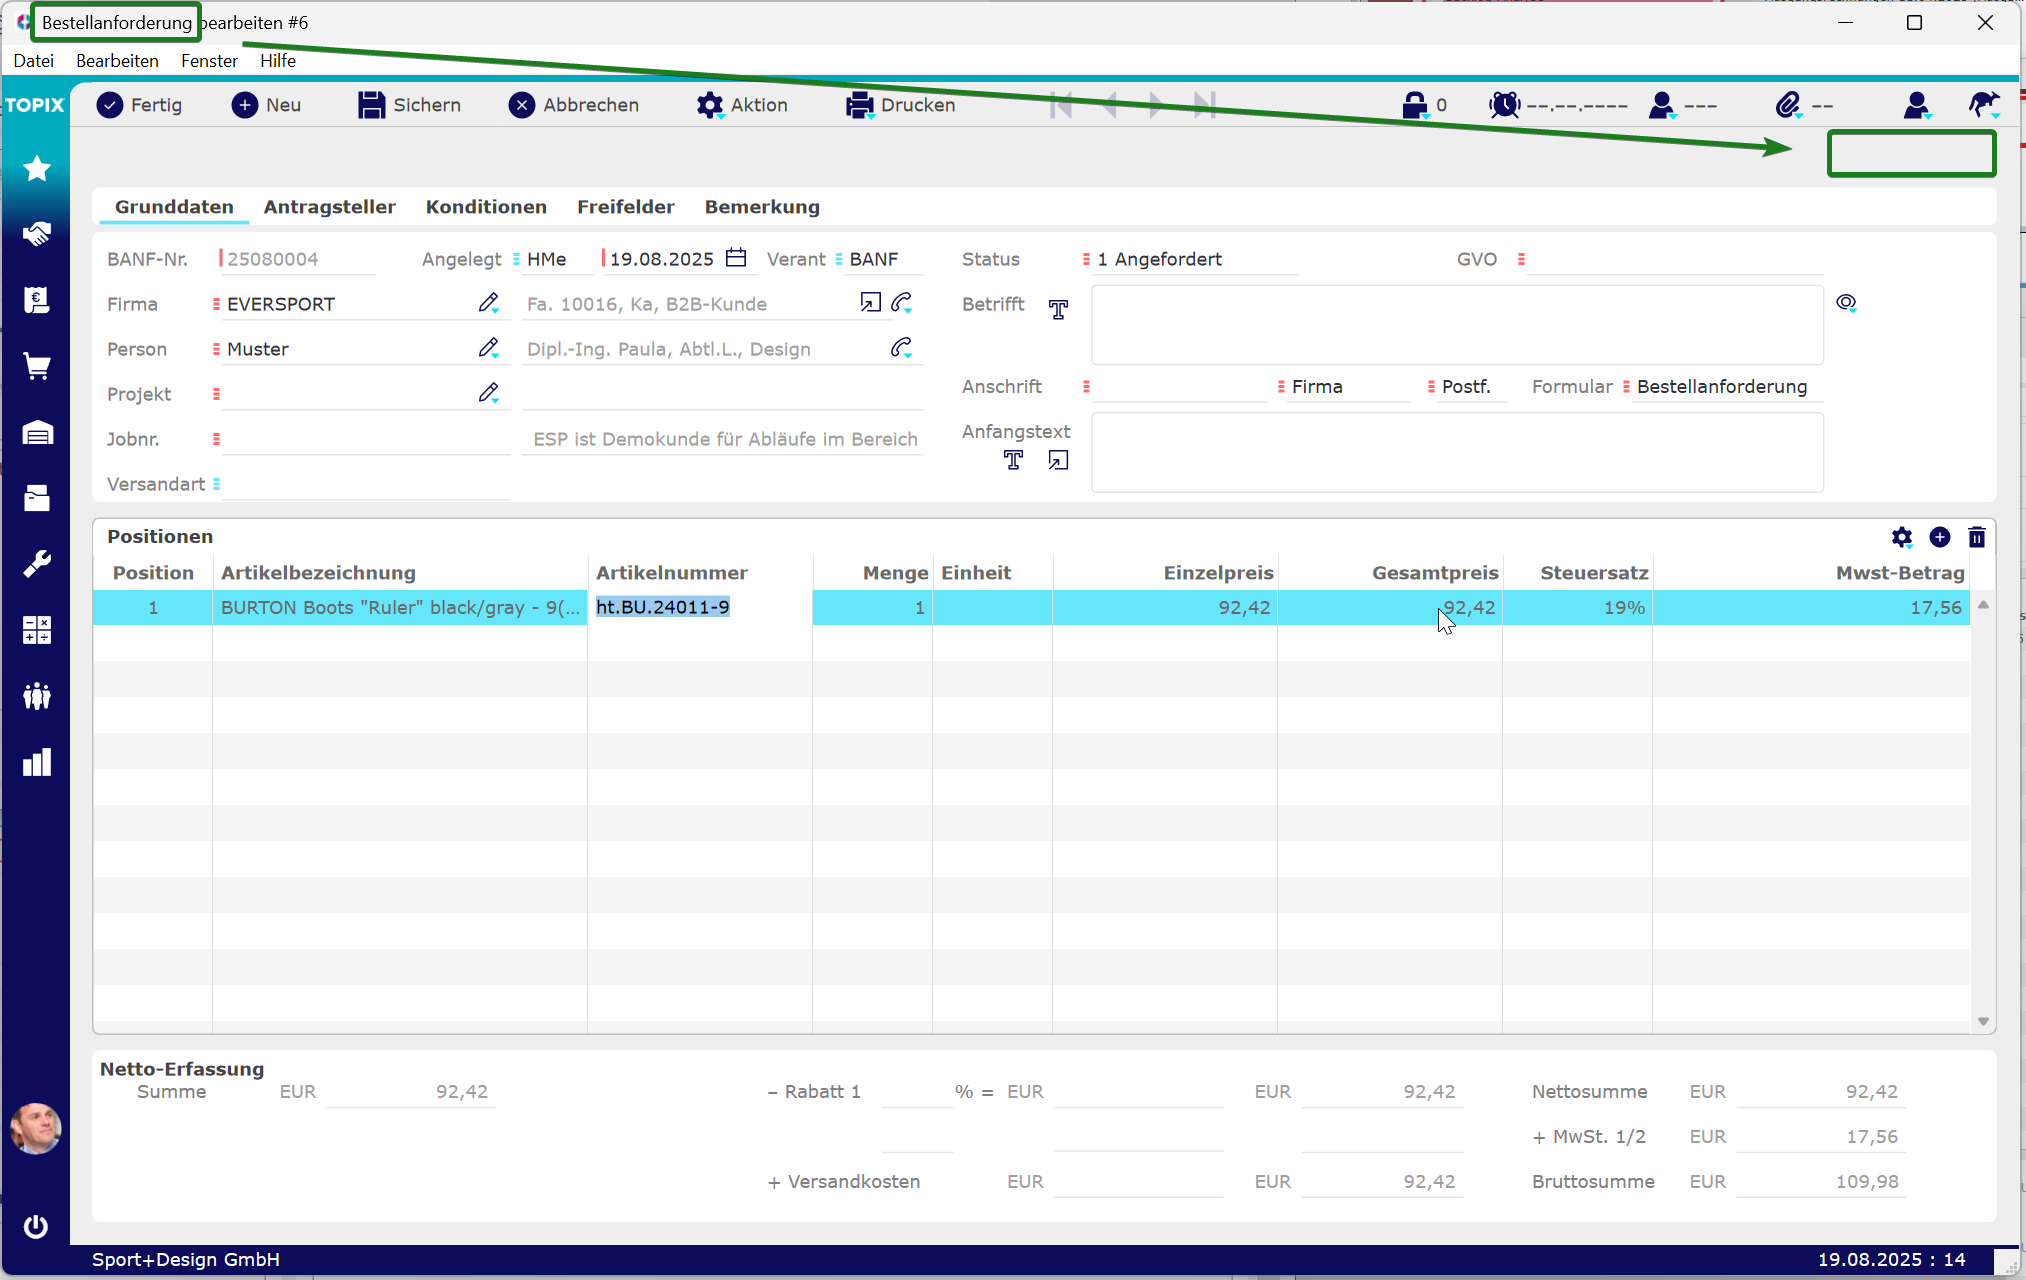Save with the Sichern button
This screenshot has height=1280, width=2026.
pos(410,105)
